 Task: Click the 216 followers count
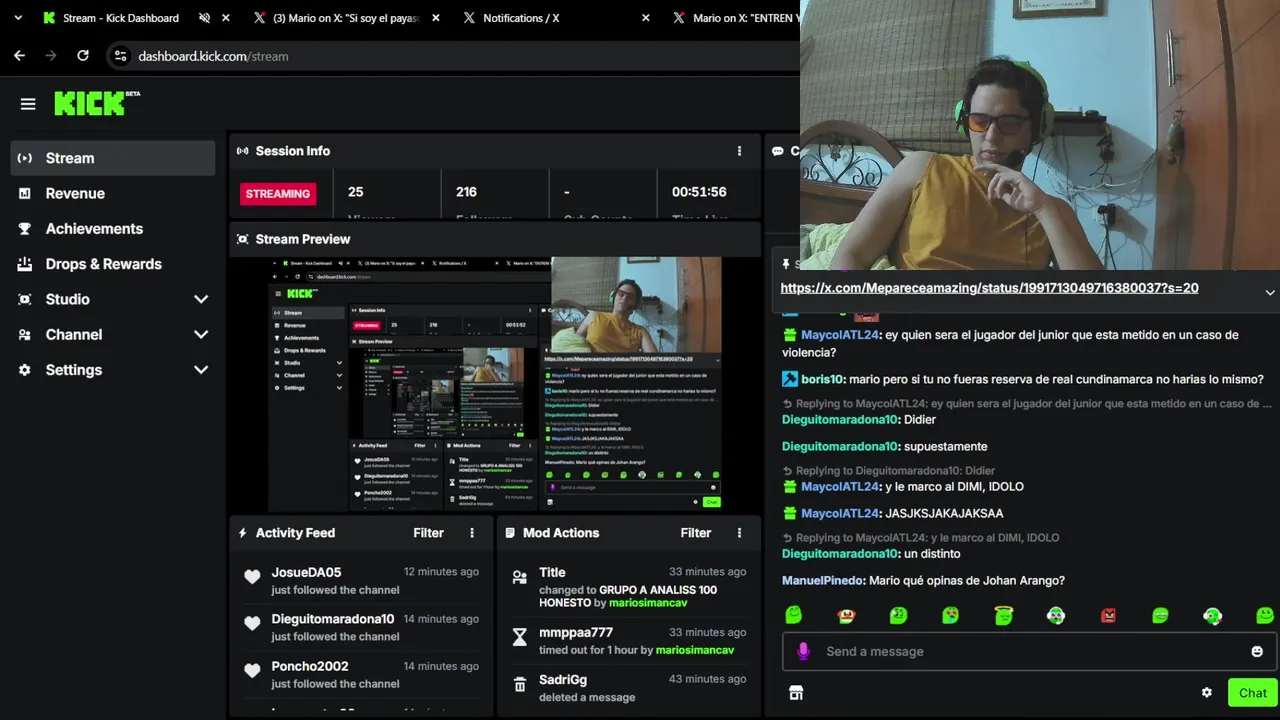(x=466, y=192)
